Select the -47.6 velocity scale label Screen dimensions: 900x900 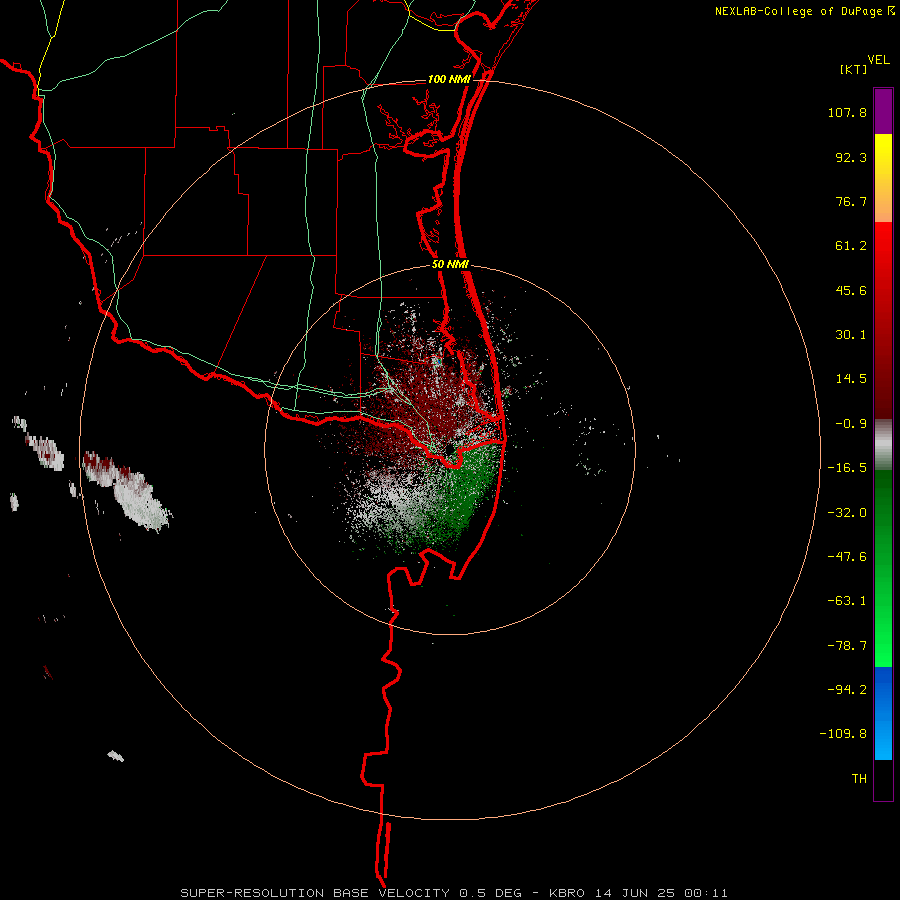[847, 557]
